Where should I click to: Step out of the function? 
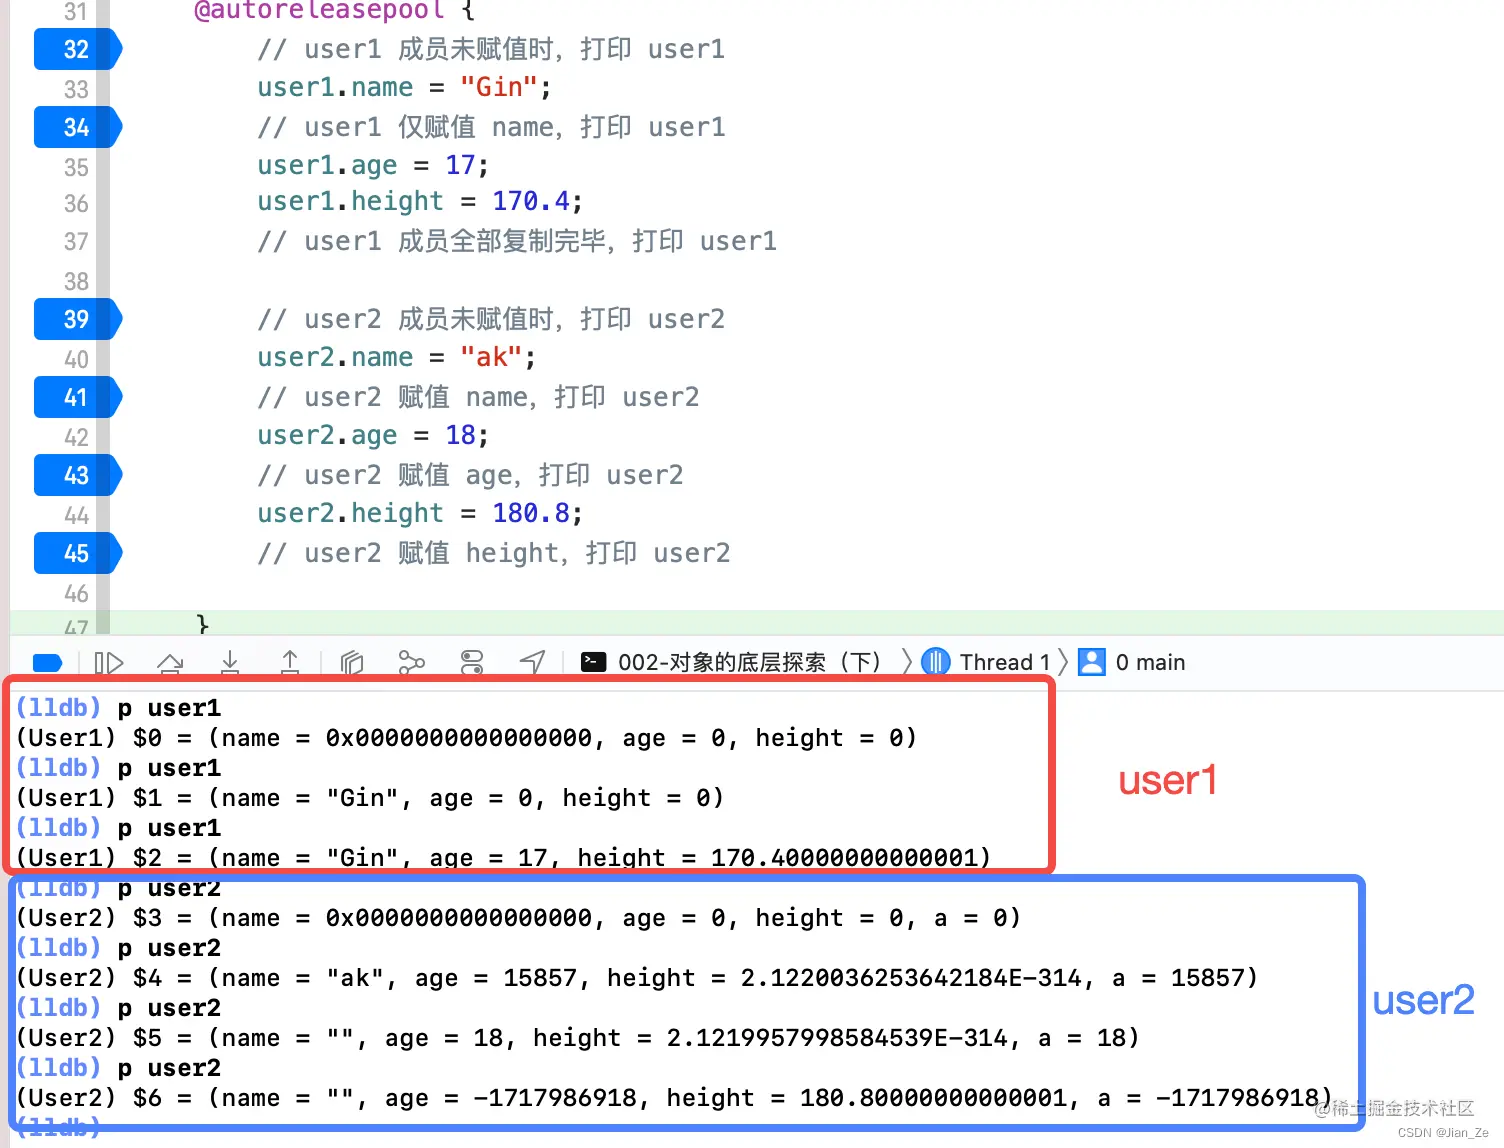(x=290, y=663)
